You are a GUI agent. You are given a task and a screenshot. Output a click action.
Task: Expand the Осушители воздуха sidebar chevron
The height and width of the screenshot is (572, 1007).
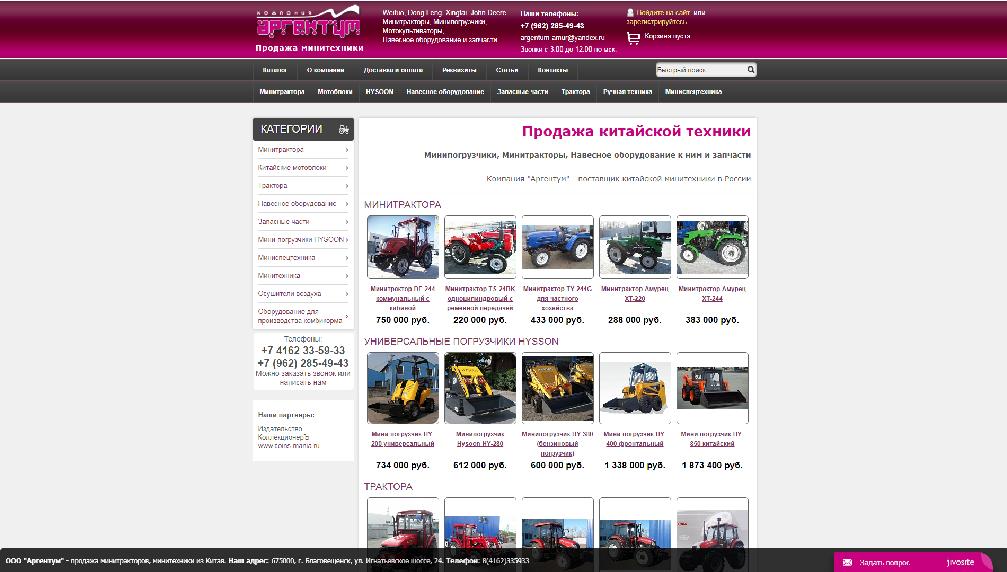pos(347,293)
